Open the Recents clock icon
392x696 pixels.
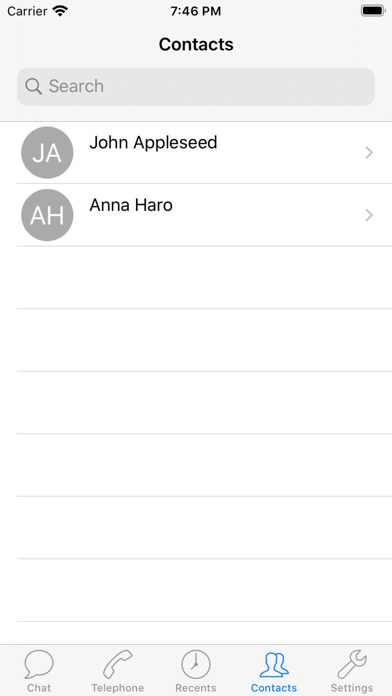pyautogui.click(x=196, y=664)
